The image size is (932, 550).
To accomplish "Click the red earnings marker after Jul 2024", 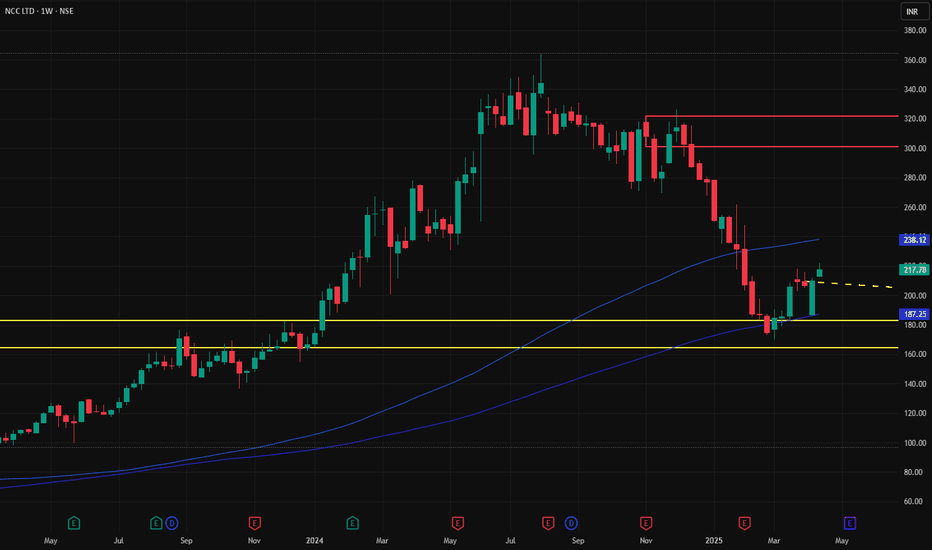I will [x=548, y=523].
